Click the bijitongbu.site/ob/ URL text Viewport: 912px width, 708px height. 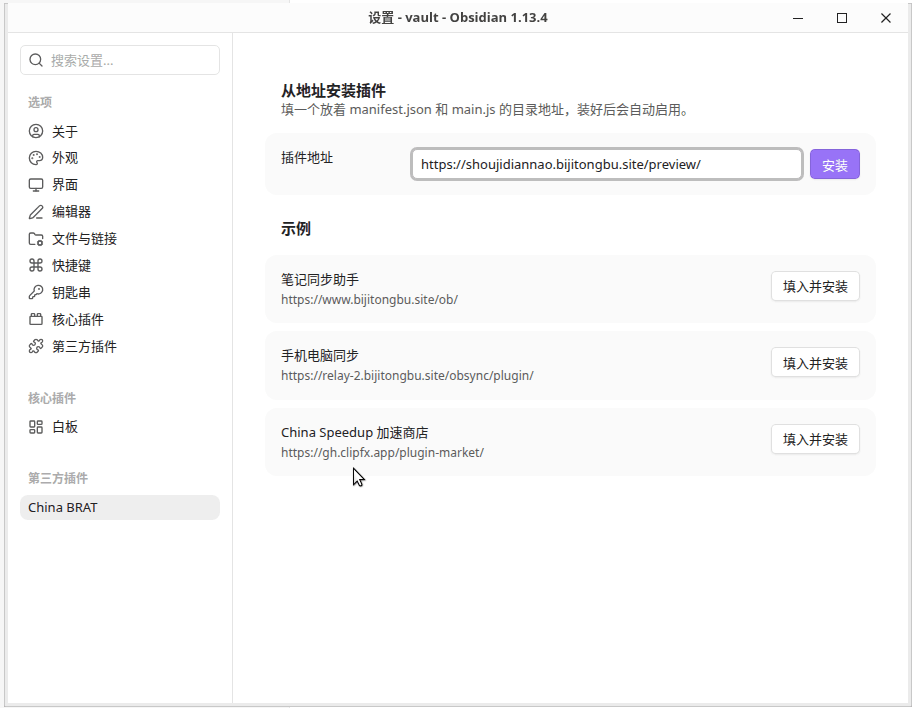tap(369, 300)
